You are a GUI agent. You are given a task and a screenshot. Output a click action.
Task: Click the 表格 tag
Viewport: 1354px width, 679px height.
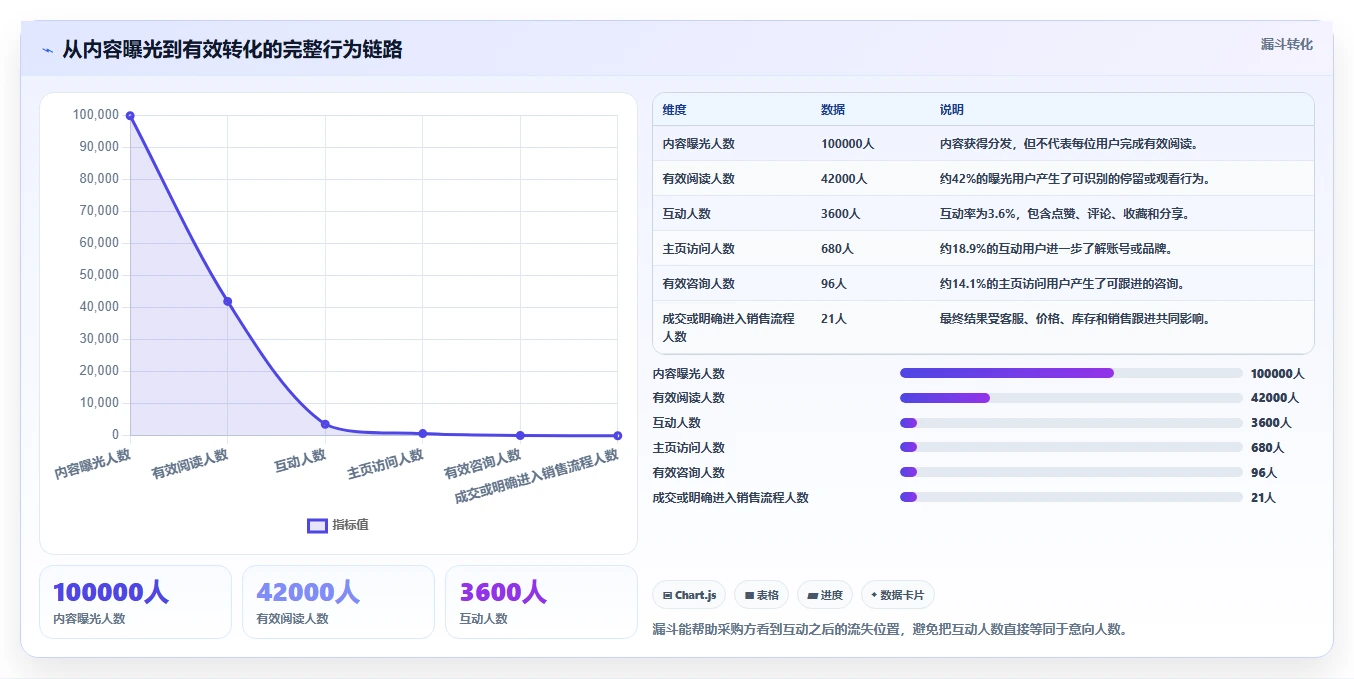click(x=761, y=595)
